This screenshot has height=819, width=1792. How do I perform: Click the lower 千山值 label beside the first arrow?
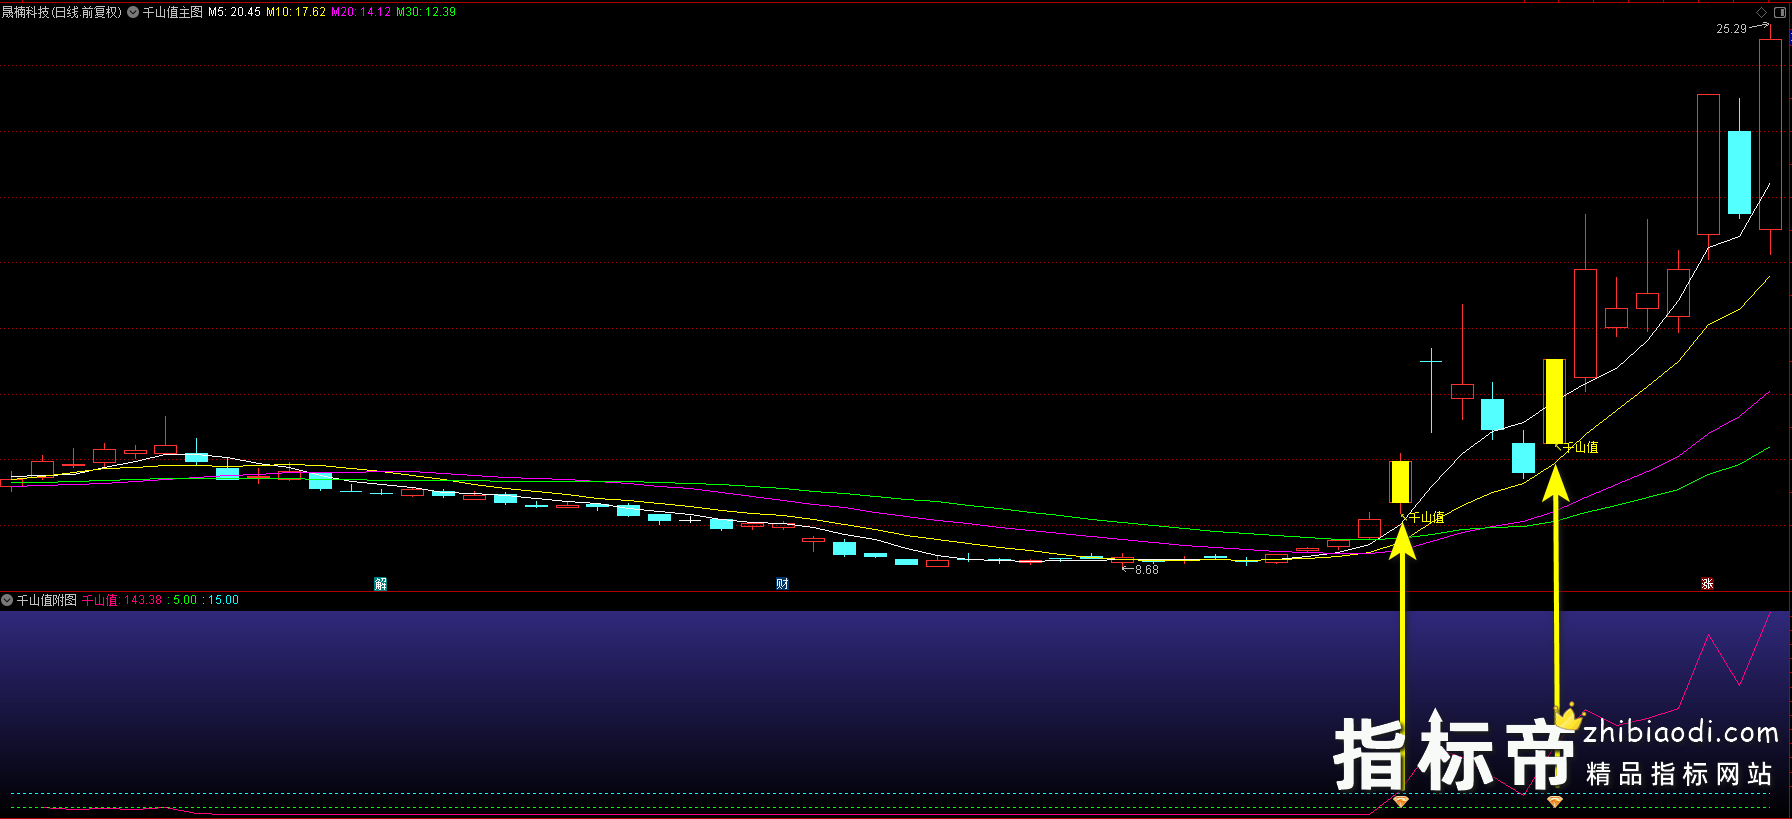[1427, 517]
